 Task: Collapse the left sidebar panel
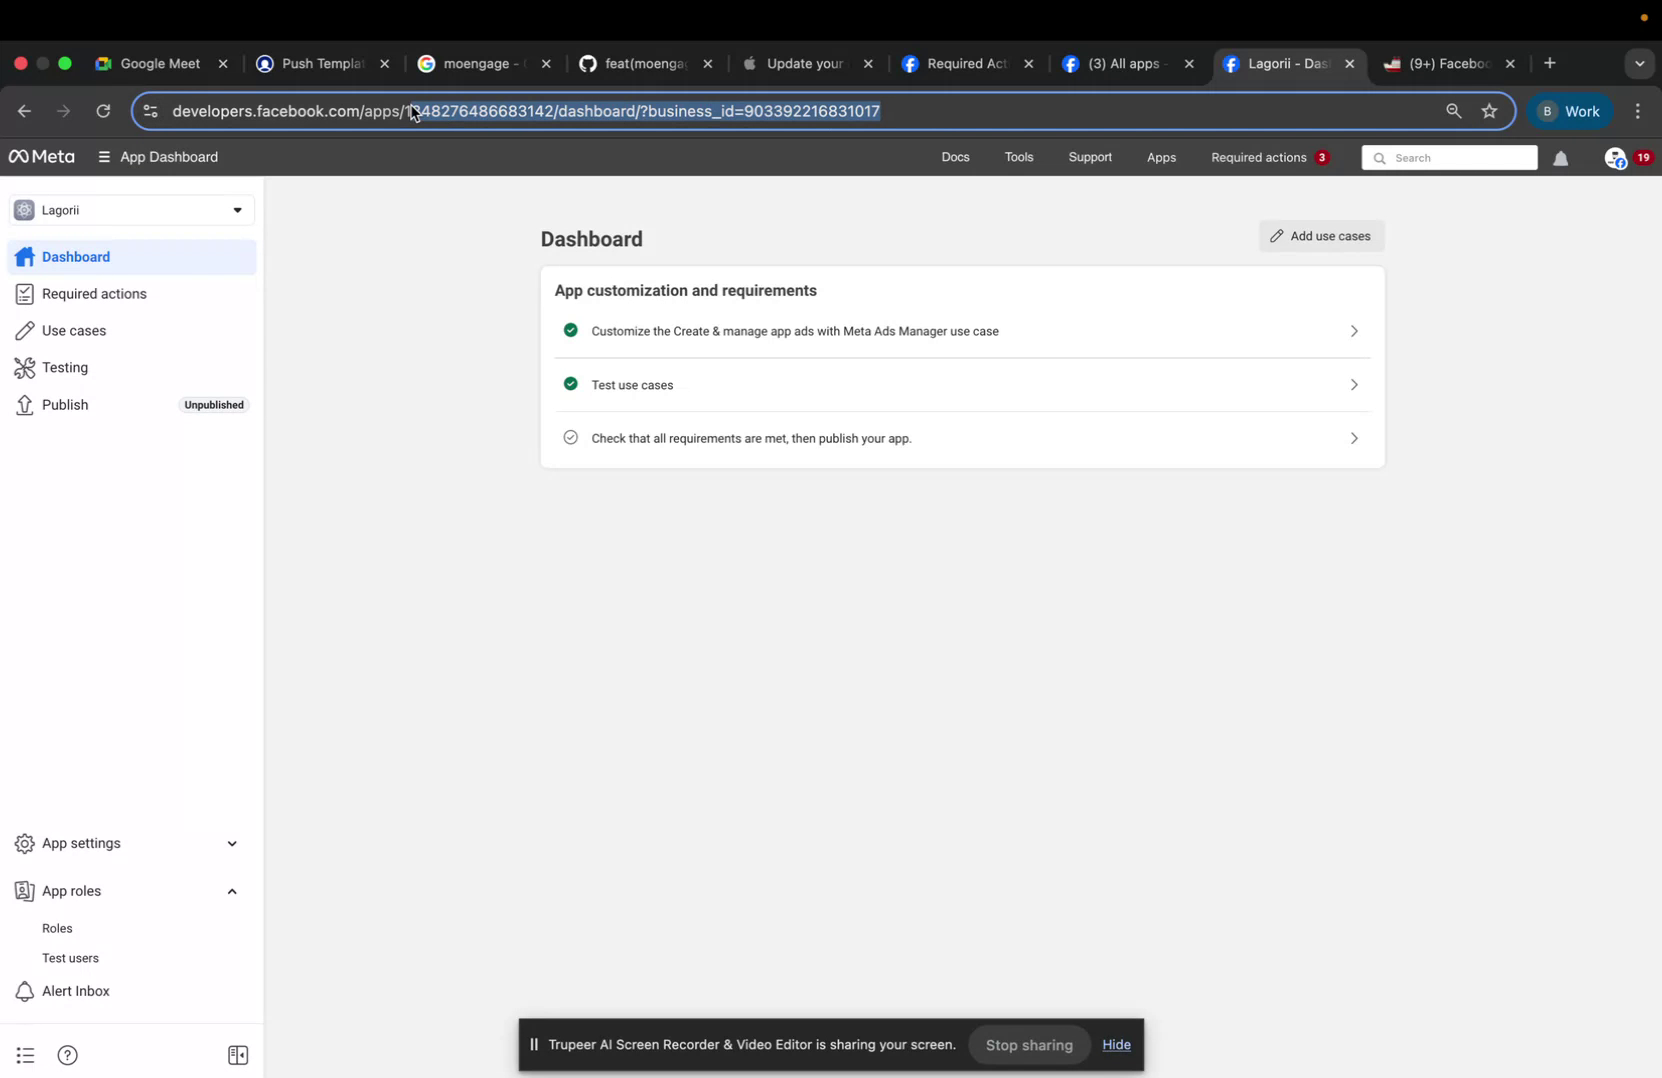238,1055
